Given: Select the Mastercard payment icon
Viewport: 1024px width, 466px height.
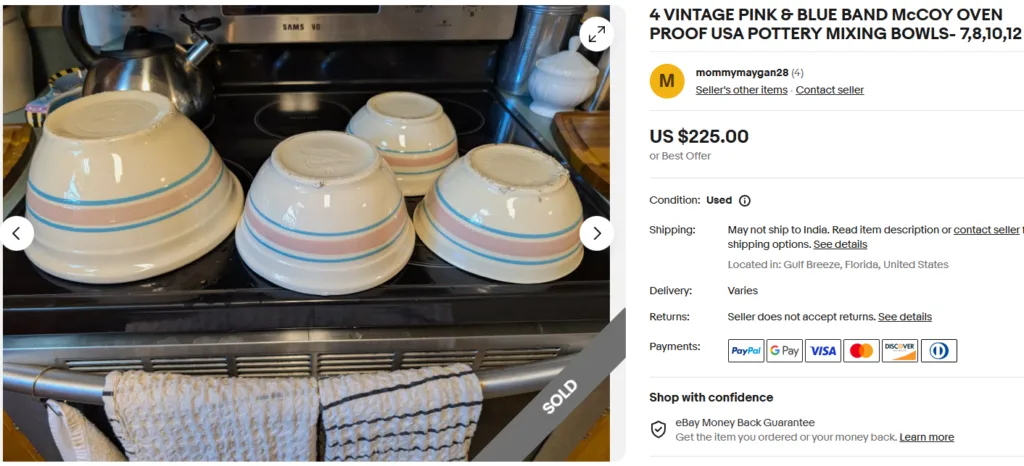Looking at the screenshot, I should 861,350.
